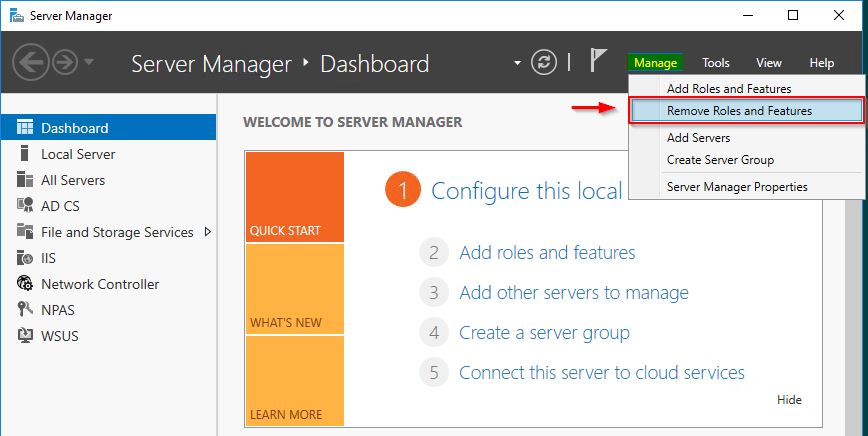The image size is (868, 436).
Task: Select Local Server in the sidebar
Action: tap(108, 154)
